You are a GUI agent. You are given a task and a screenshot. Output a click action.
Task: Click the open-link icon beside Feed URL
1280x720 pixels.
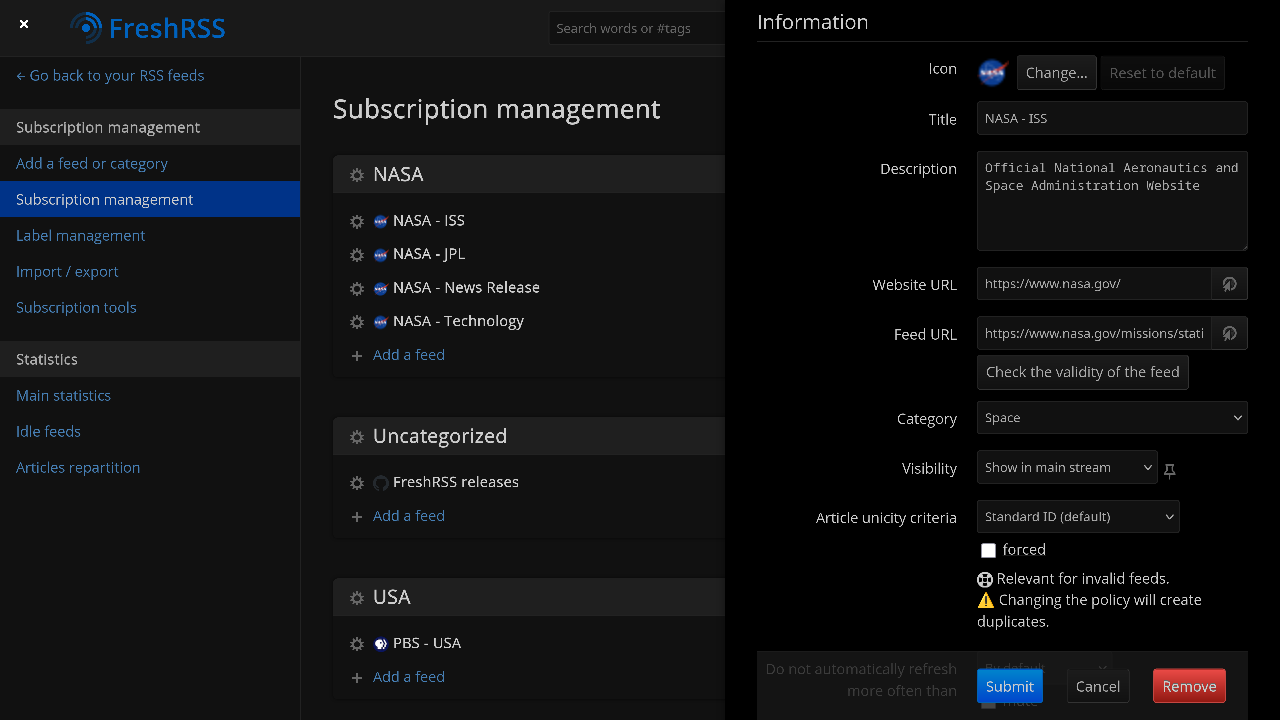pyautogui.click(x=1229, y=333)
